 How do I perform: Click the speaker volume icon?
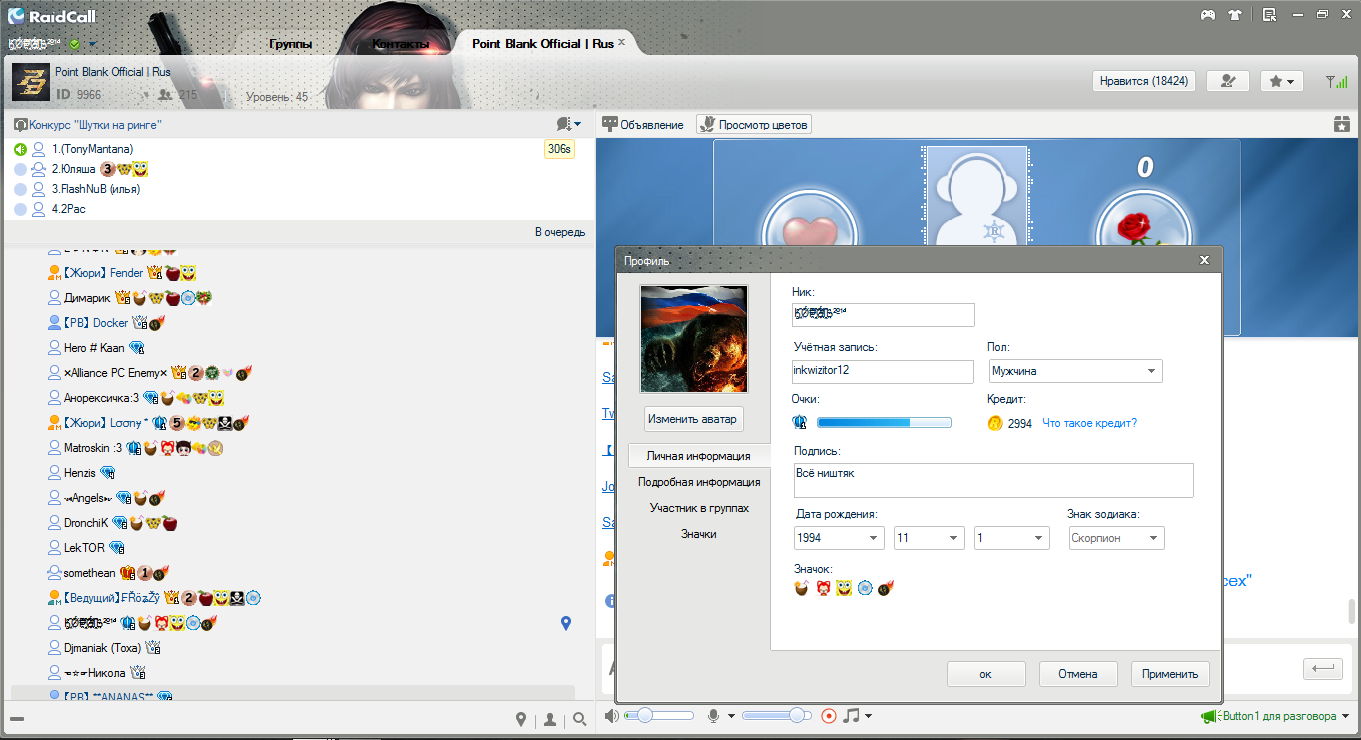[612, 716]
